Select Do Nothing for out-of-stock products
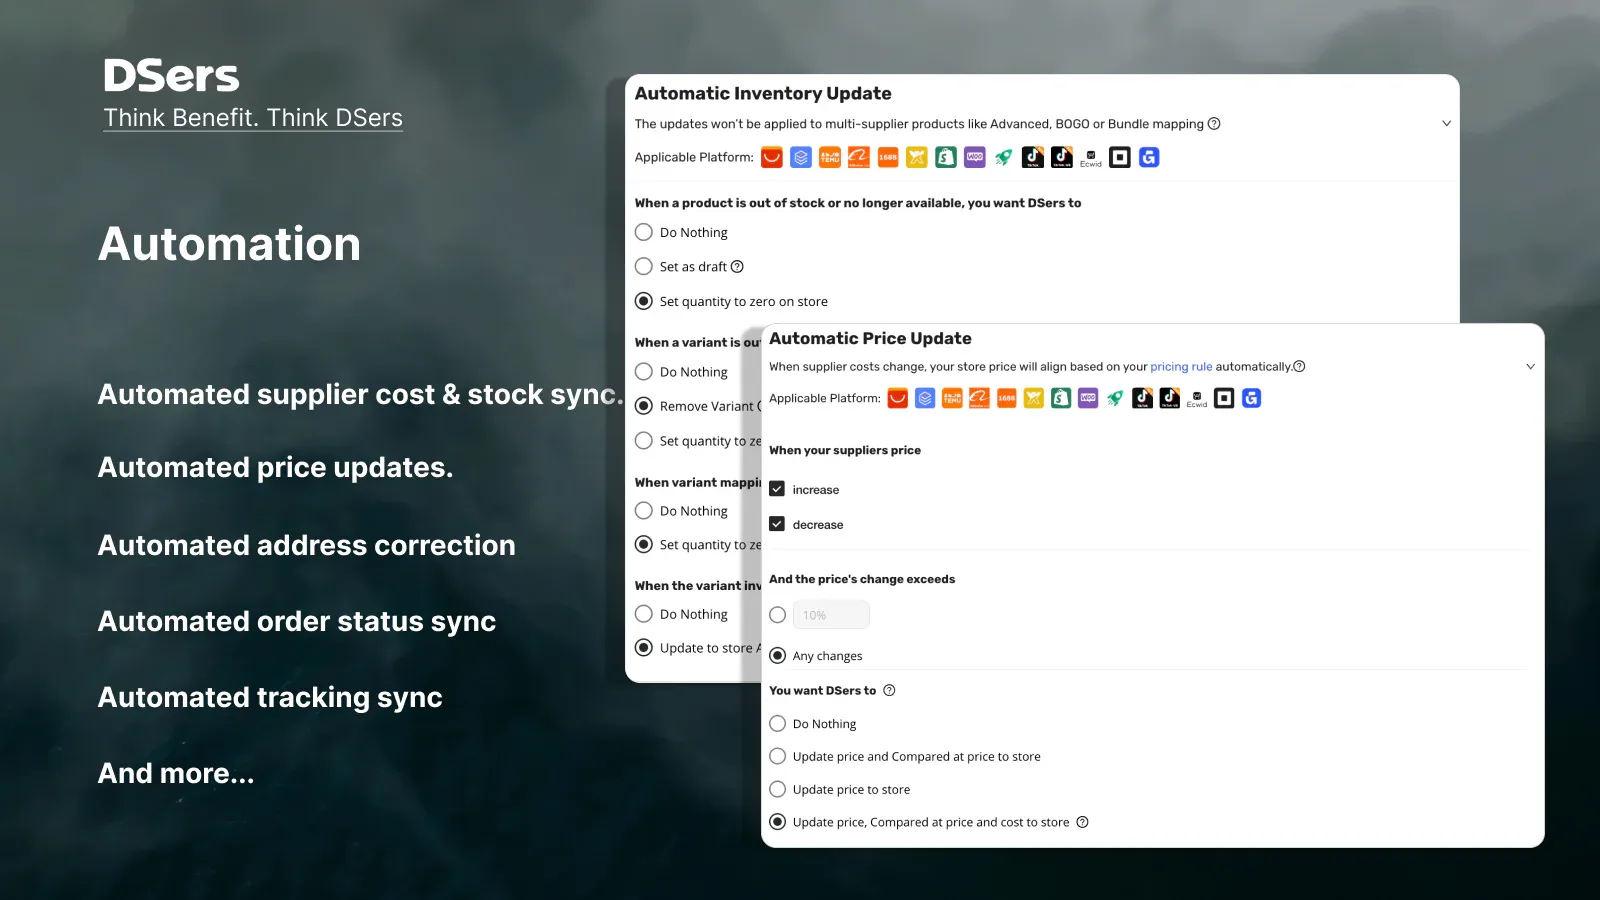 [x=644, y=232]
